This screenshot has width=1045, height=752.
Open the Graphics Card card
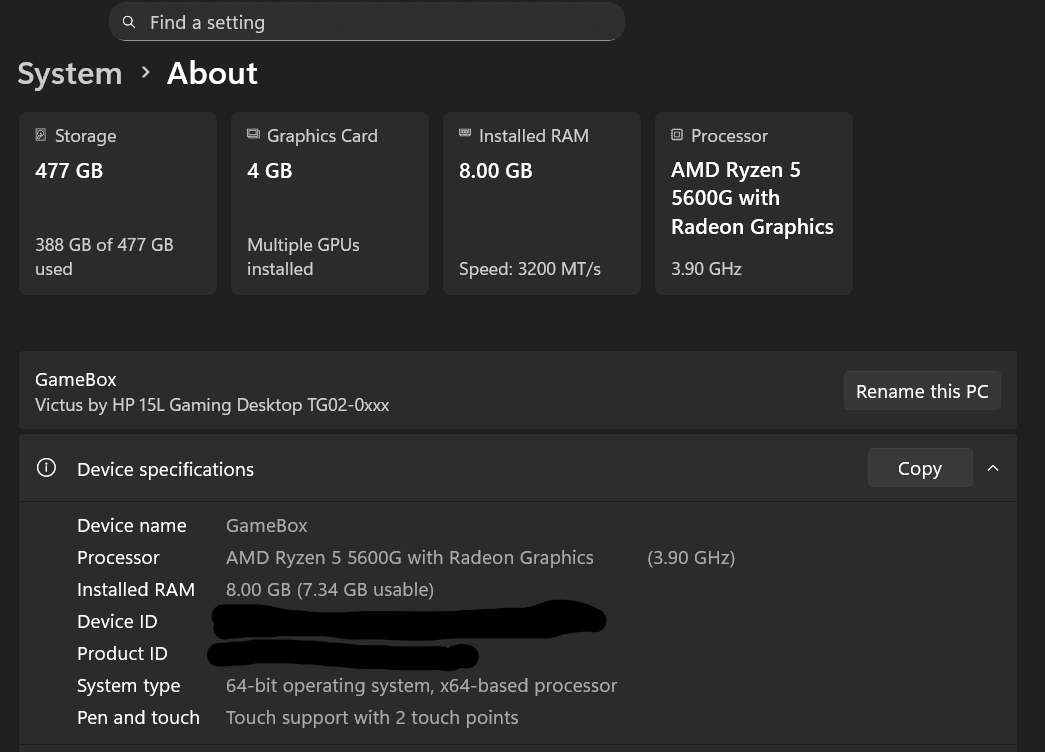point(330,203)
